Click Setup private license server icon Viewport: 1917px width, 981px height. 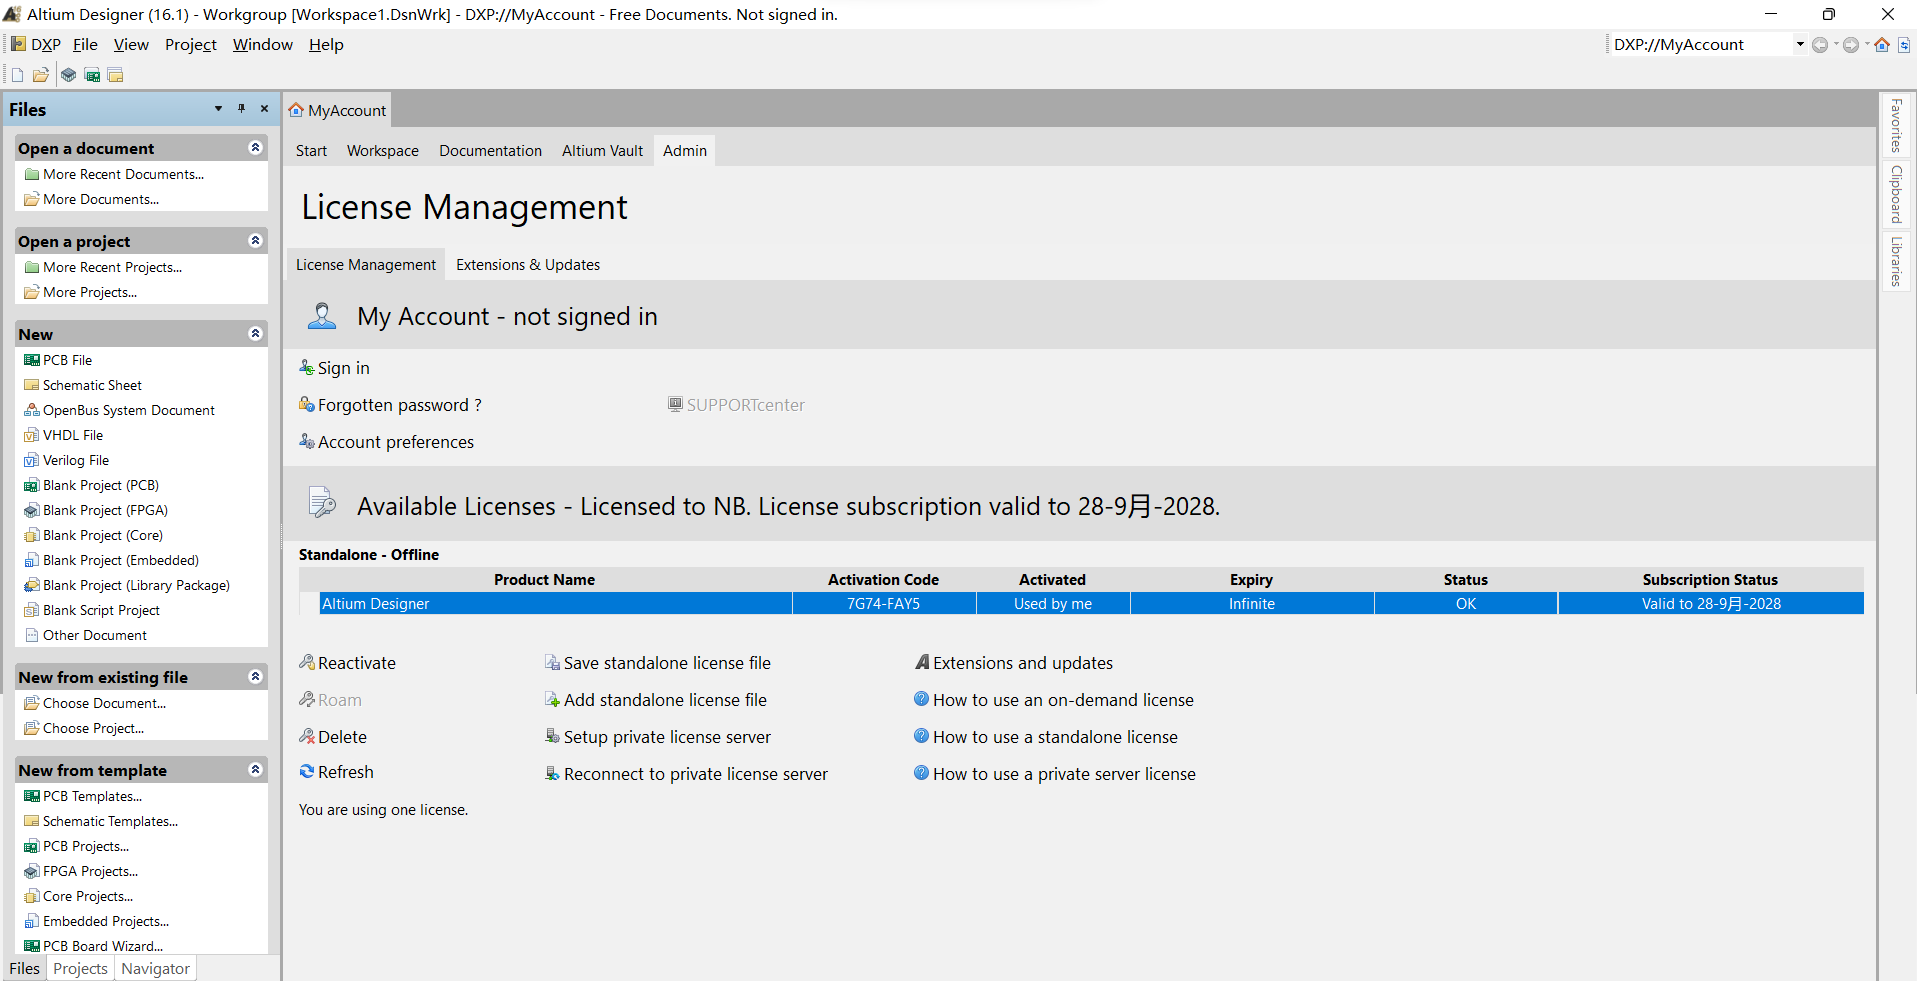pos(552,736)
